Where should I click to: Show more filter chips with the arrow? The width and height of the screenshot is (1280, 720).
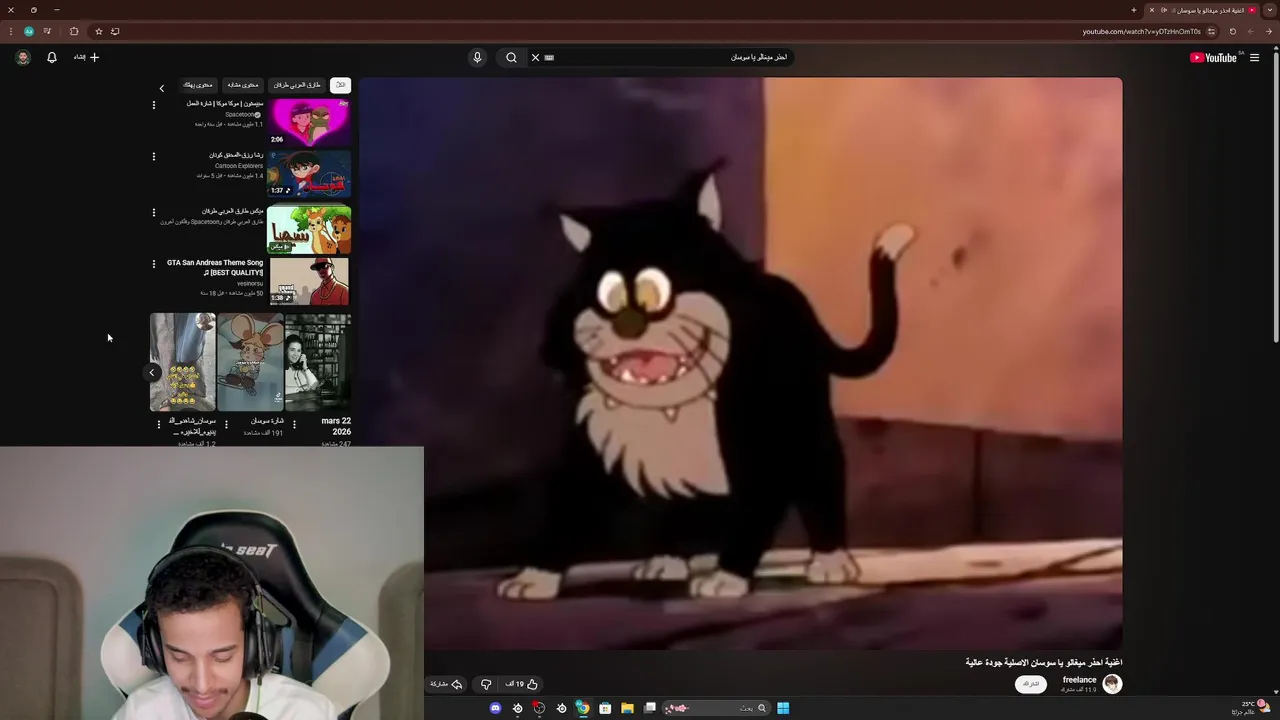161,88
